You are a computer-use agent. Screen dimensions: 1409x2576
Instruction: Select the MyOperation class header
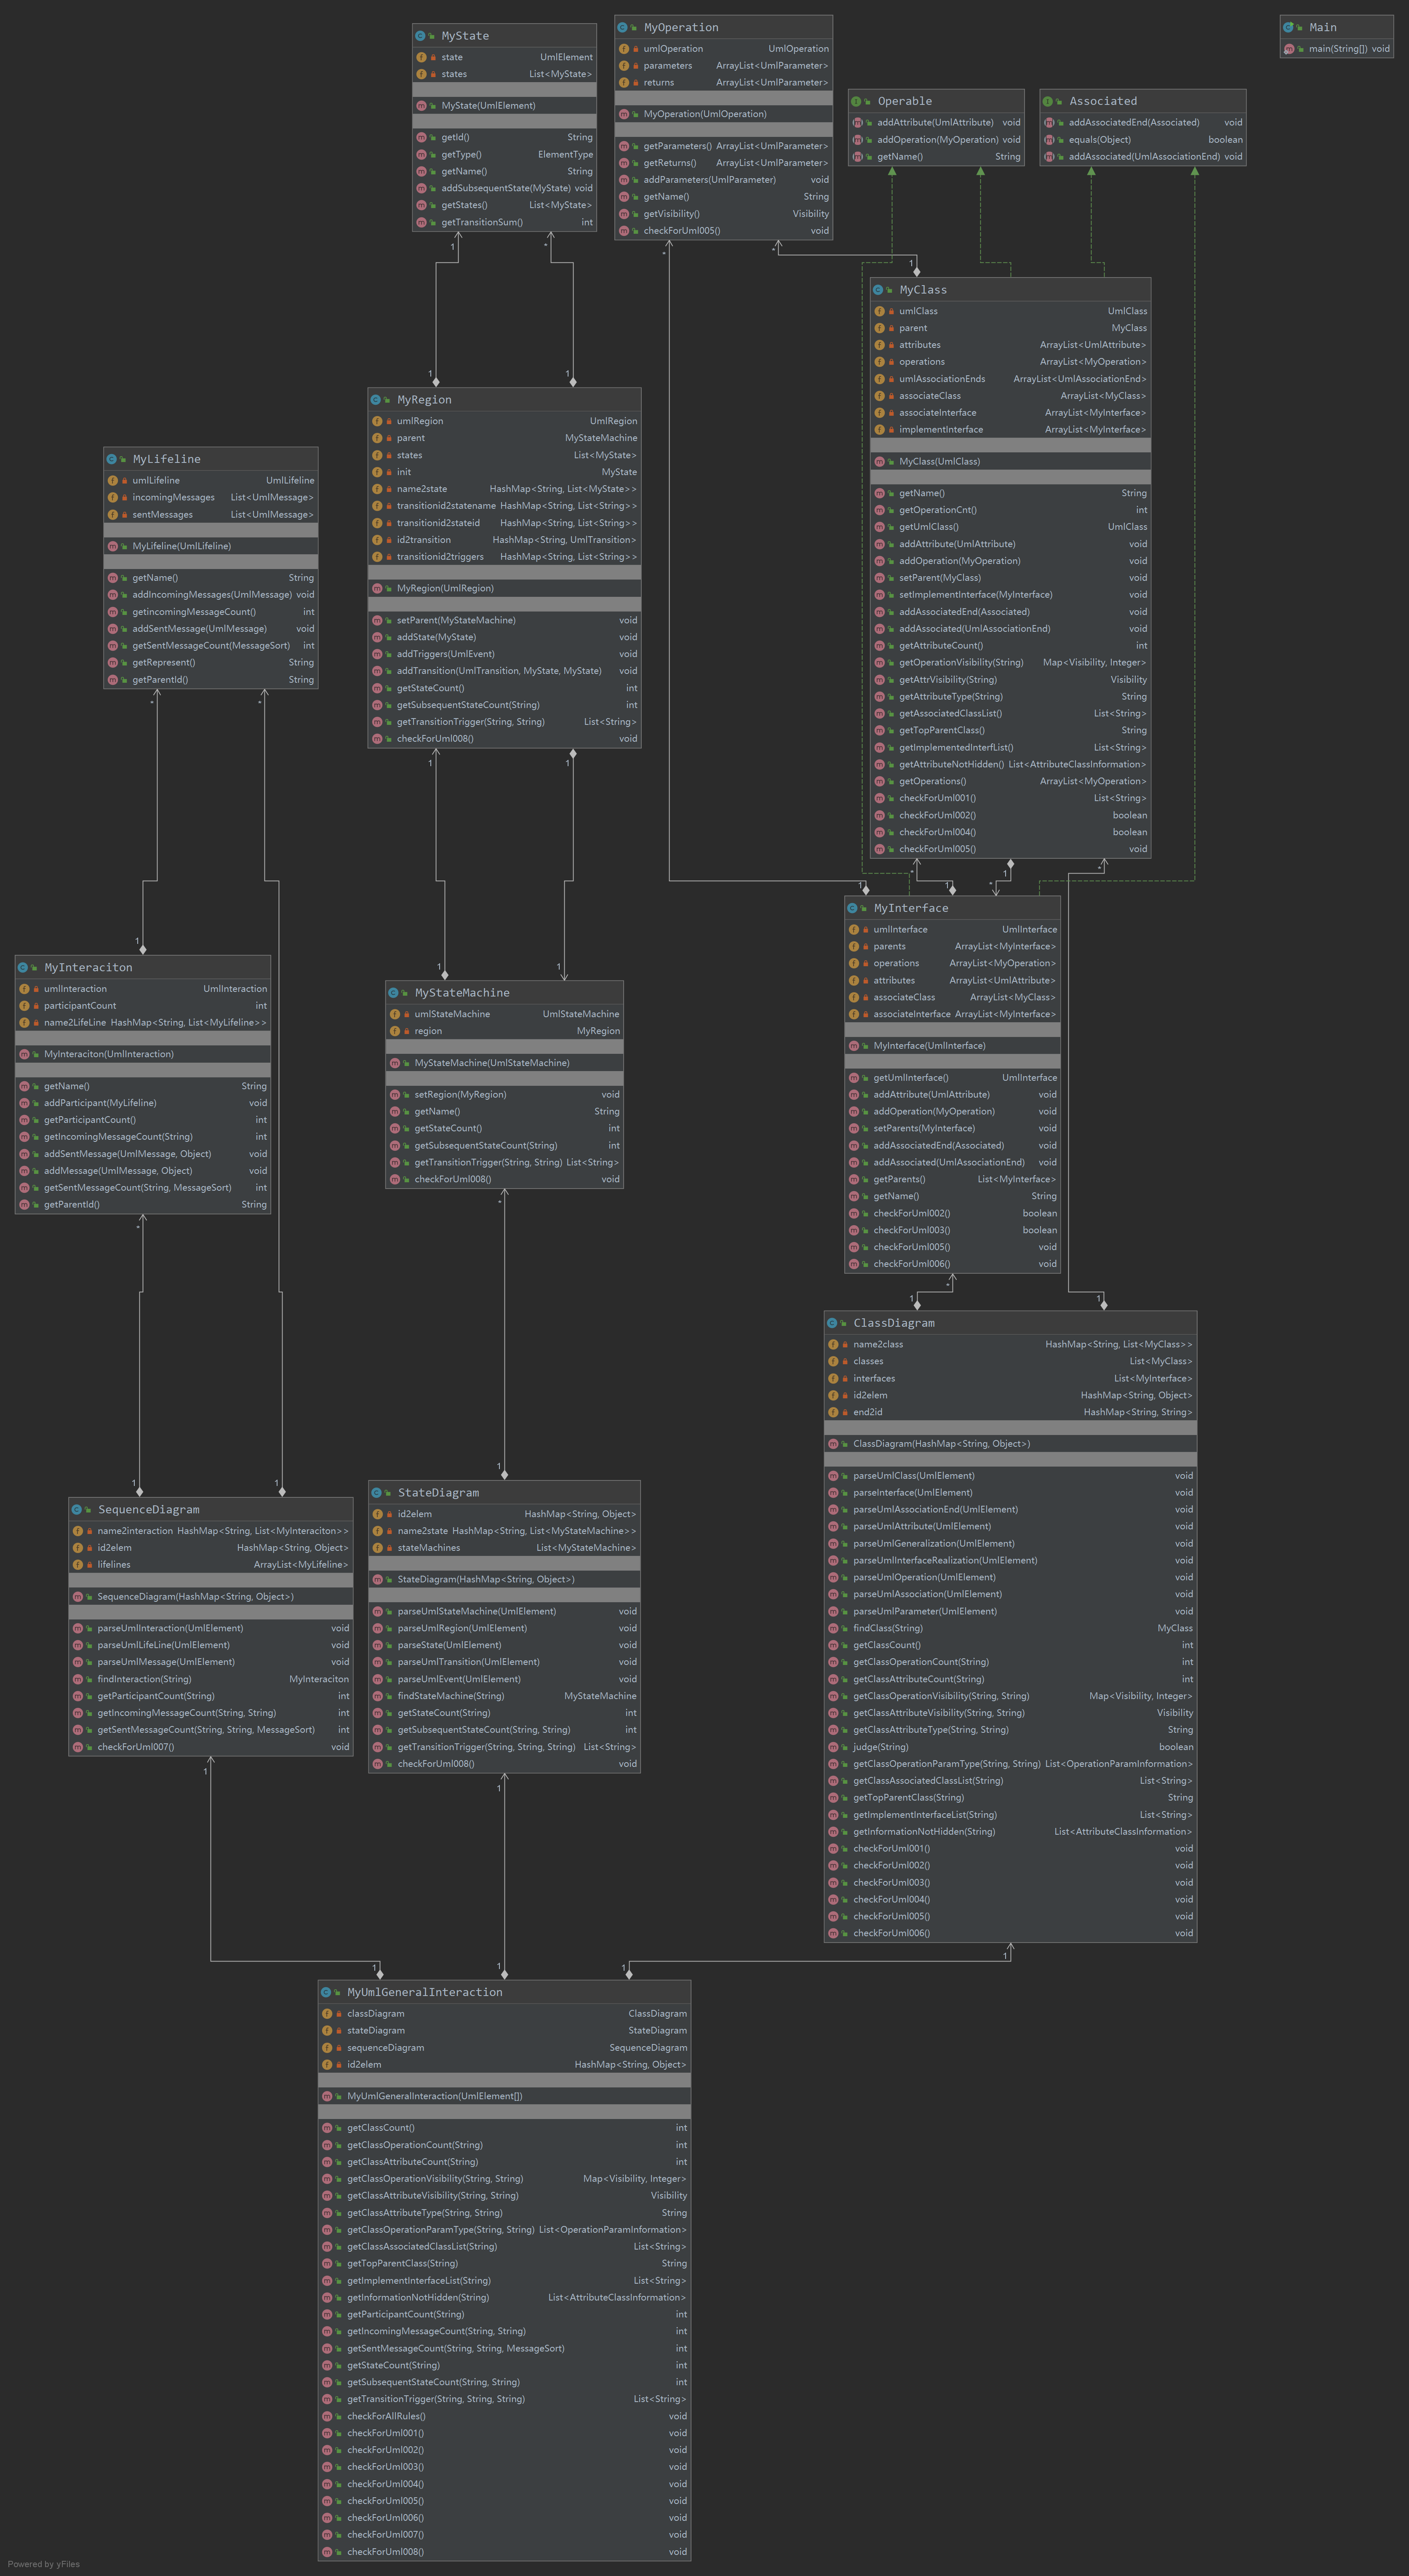click(x=681, y=27)
